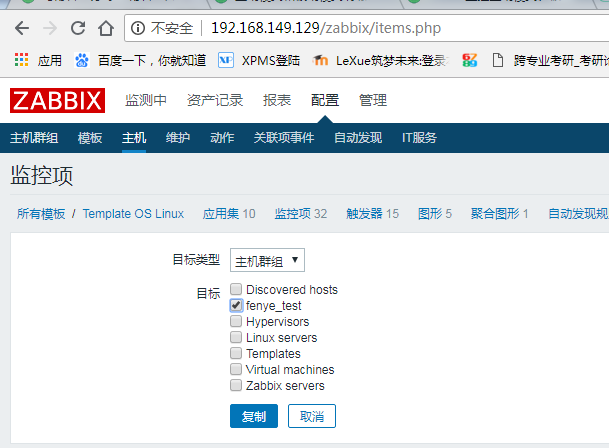Open the 监控项 32 link
Image resolution: width=609 pixels, height=448 pixels.
[x=301, y=214]
